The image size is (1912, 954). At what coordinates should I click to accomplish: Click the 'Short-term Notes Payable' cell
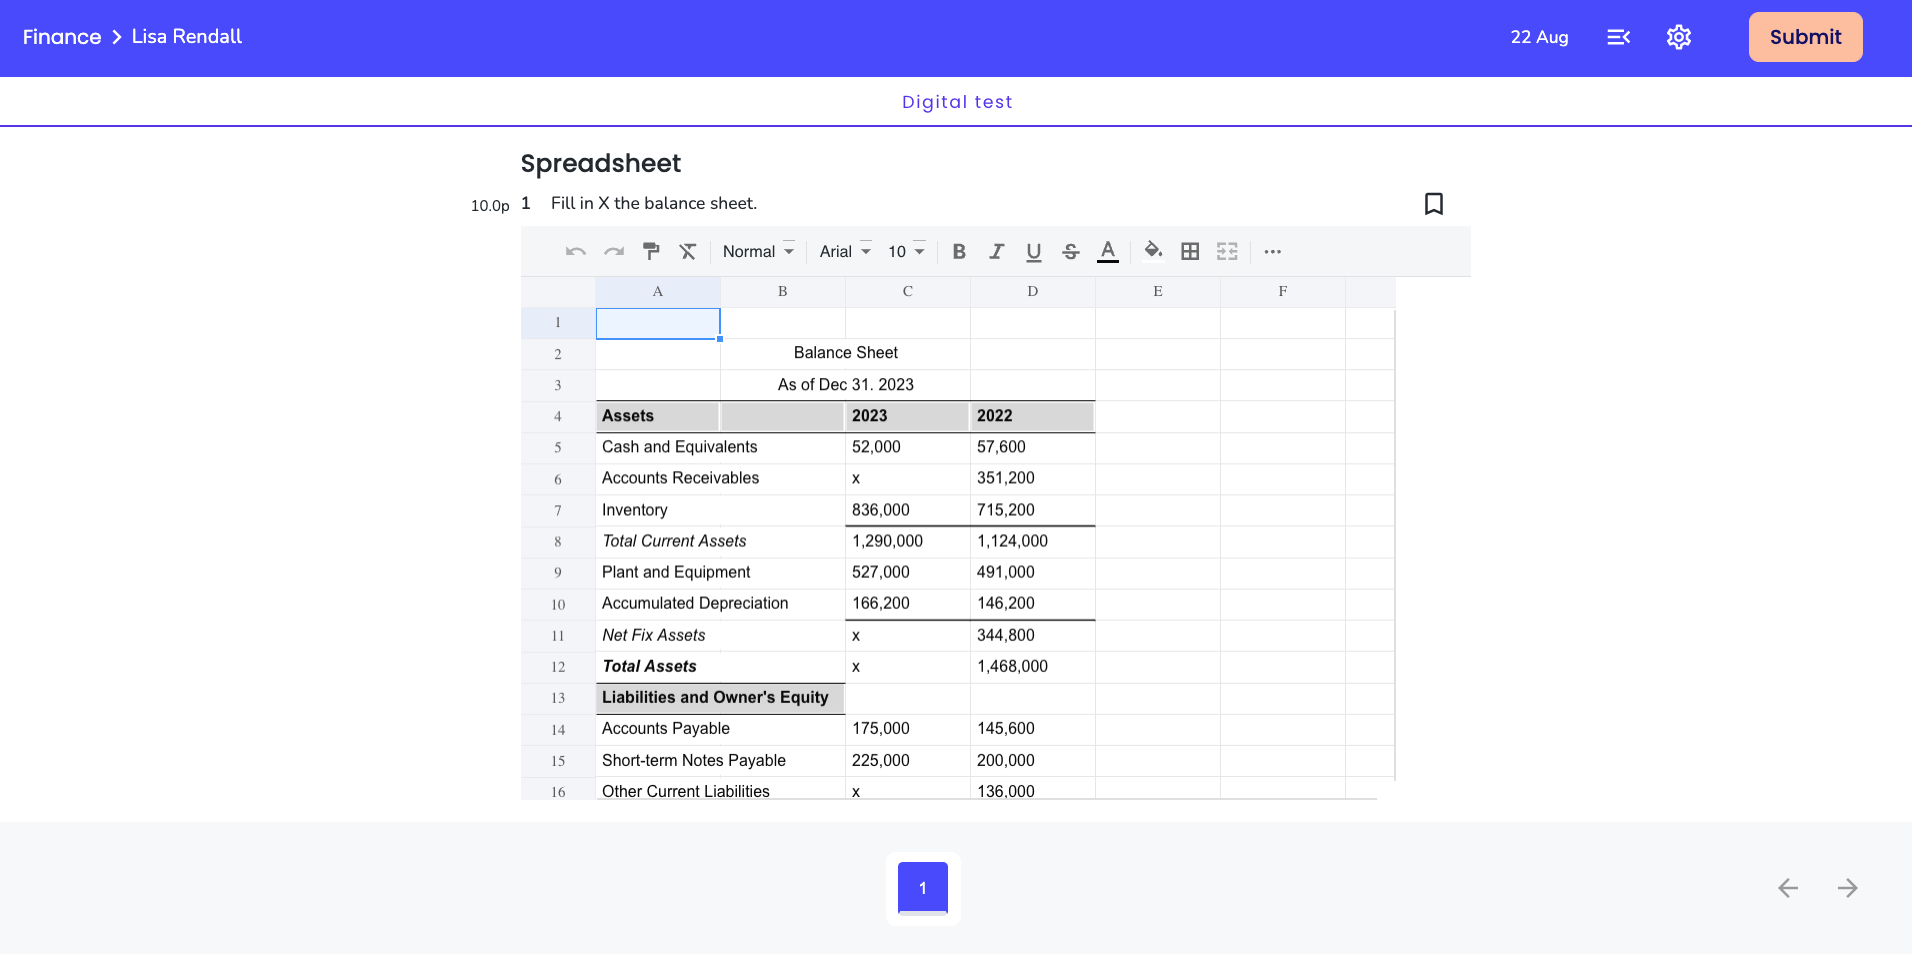(720, 761)
